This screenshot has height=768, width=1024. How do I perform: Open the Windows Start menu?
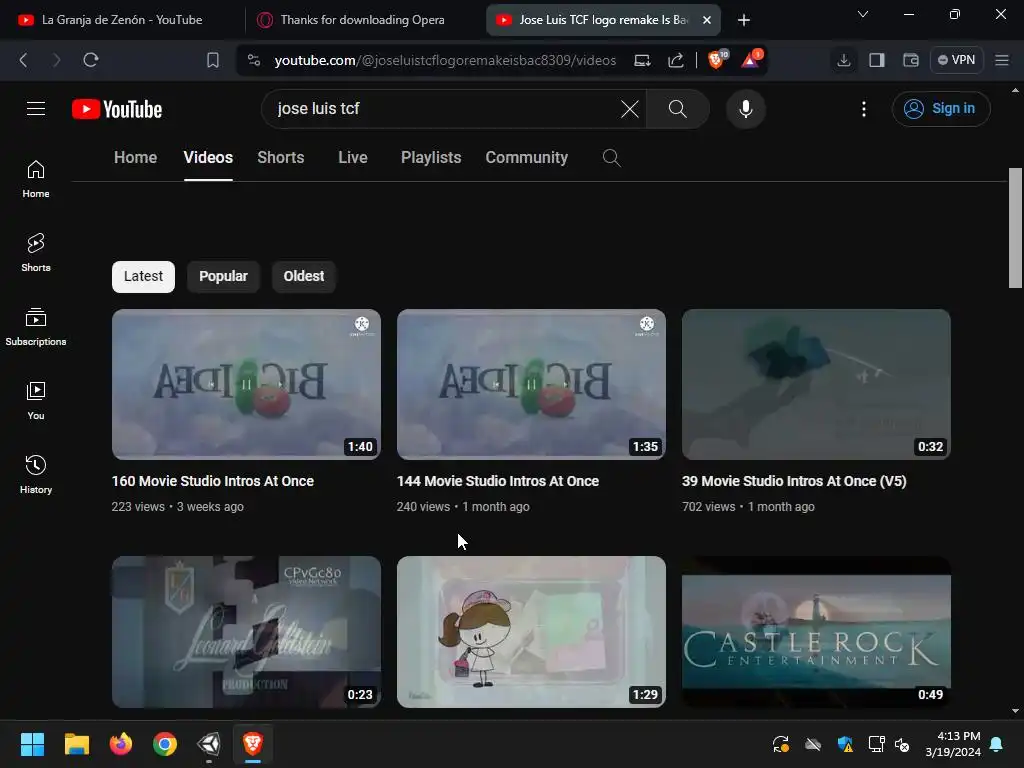pos(33,744)
